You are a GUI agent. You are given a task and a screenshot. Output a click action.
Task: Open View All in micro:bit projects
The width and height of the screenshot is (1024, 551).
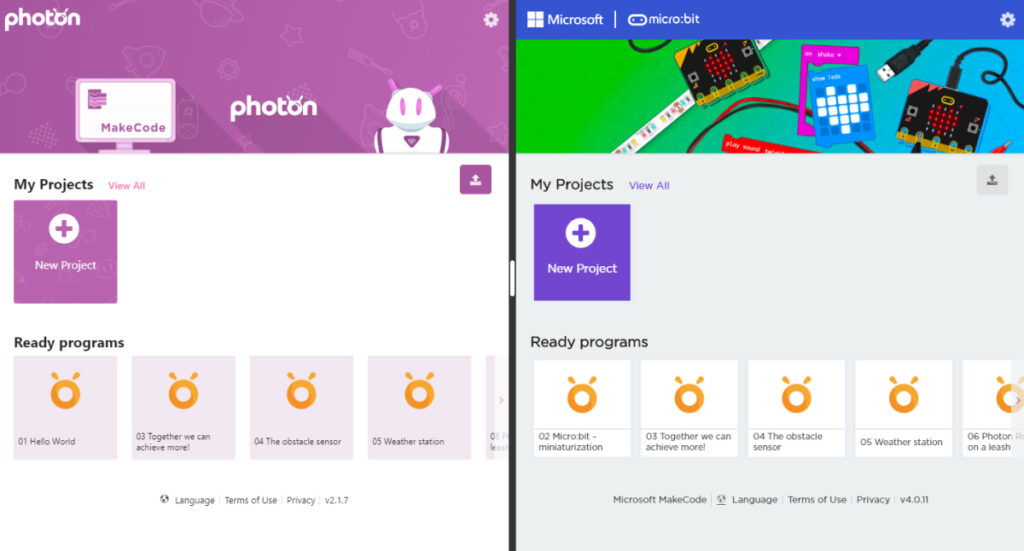pyautogui.click(x=649, y=185)
